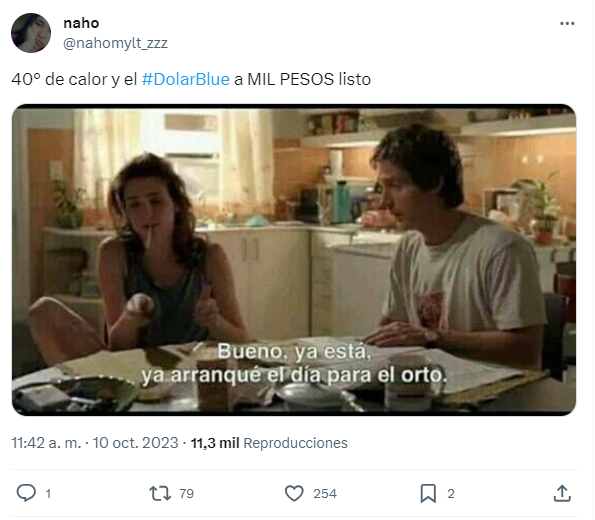595x520 pixels.
Task: Click the #DolarBlue hashtag
Action: point(186,79)
